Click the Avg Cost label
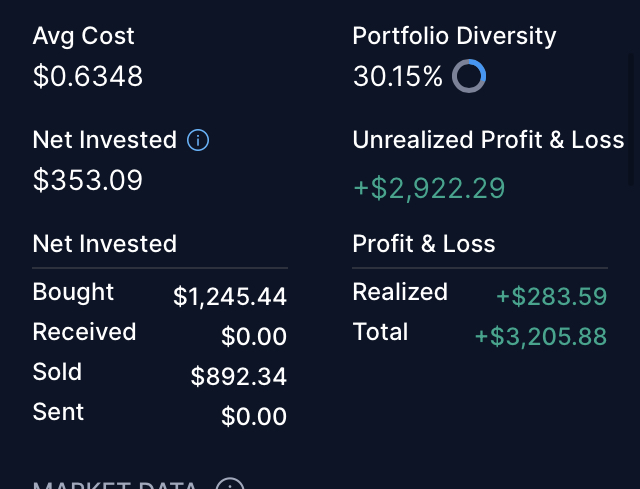Screen dimensions: 640x489 pyautogui.click(x=84, y=36)
